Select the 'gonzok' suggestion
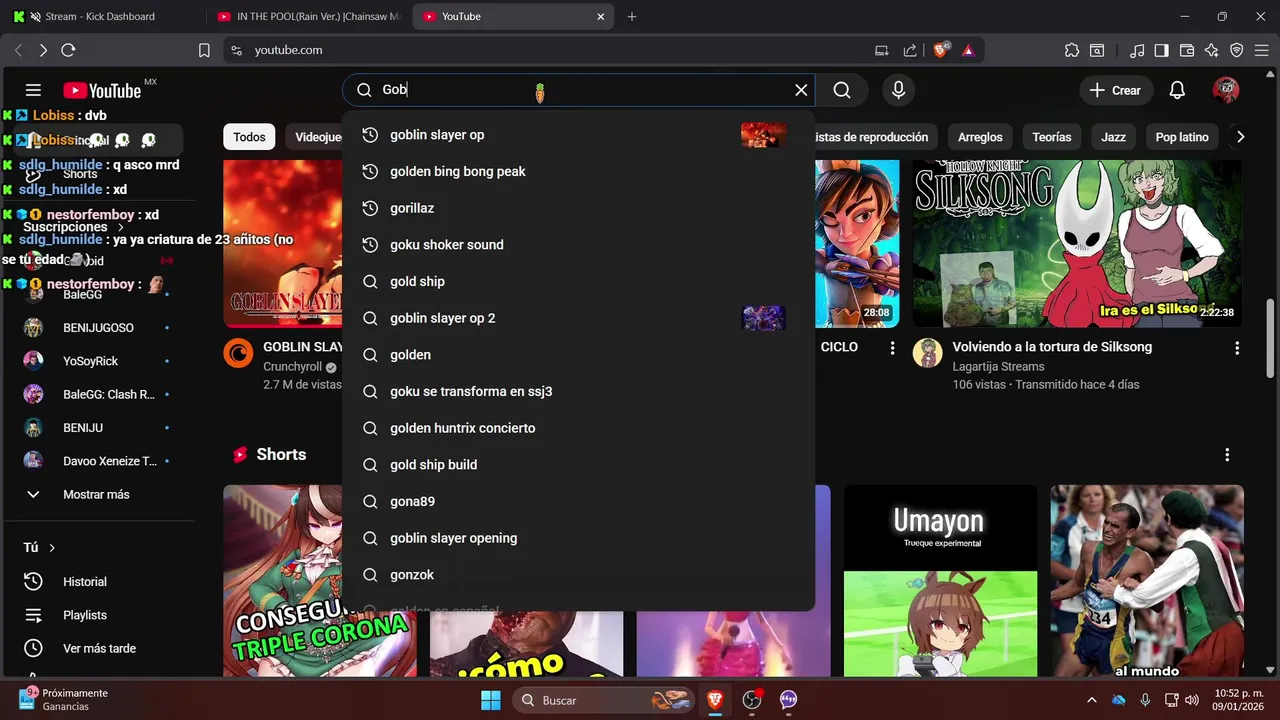Screen dimensions: 1280x720 [578, 575]
